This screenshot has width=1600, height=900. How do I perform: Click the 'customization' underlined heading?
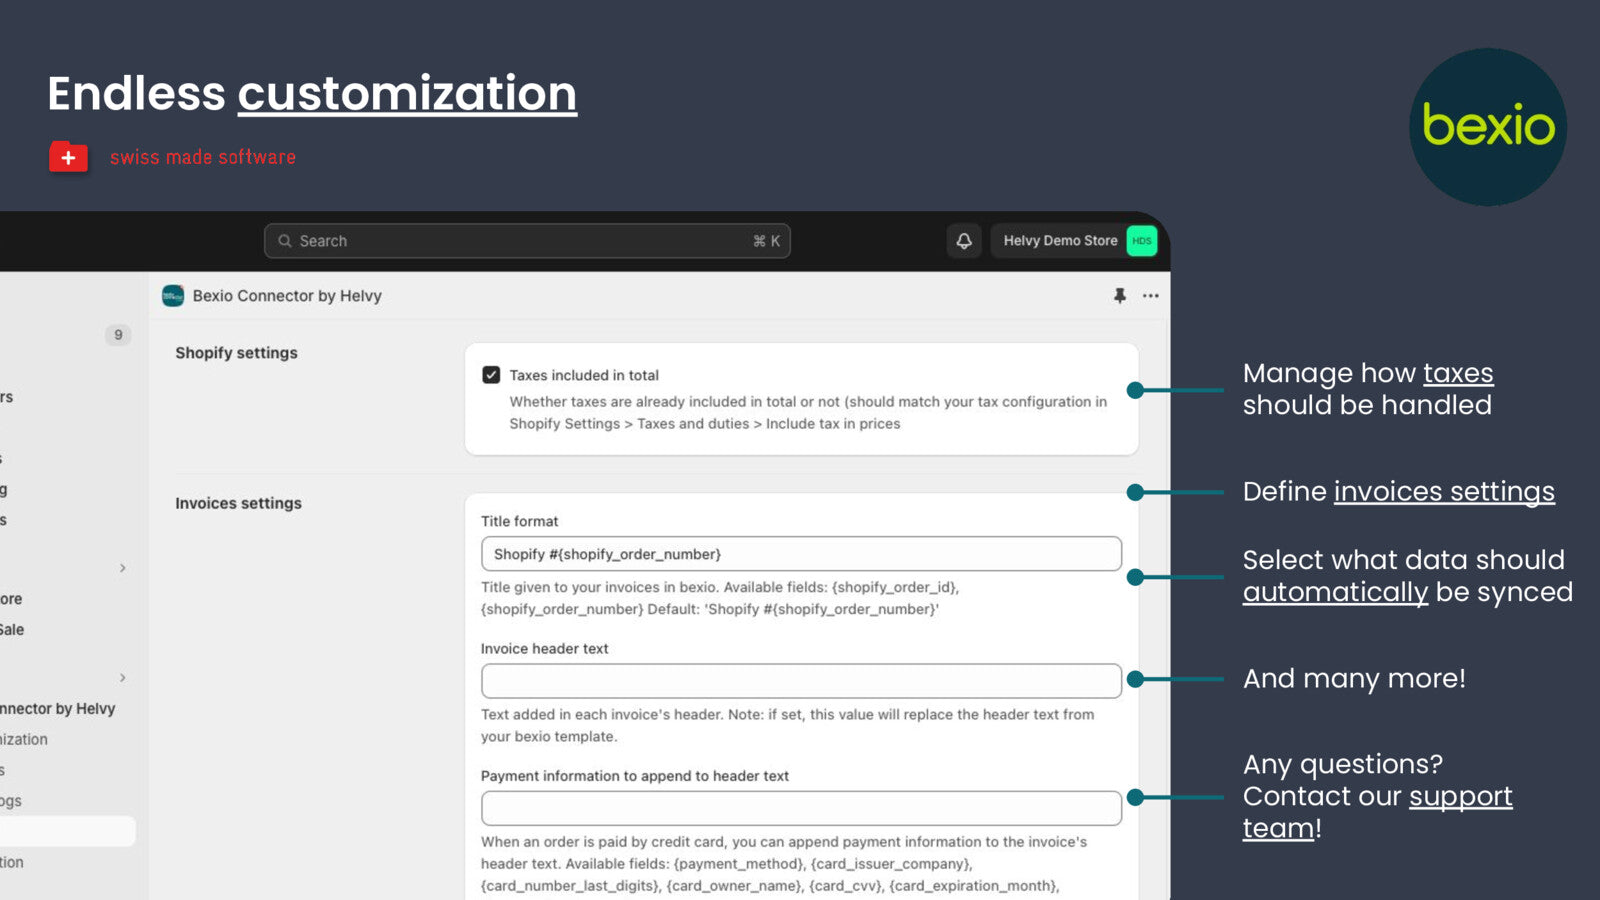(x=407, y=93)
